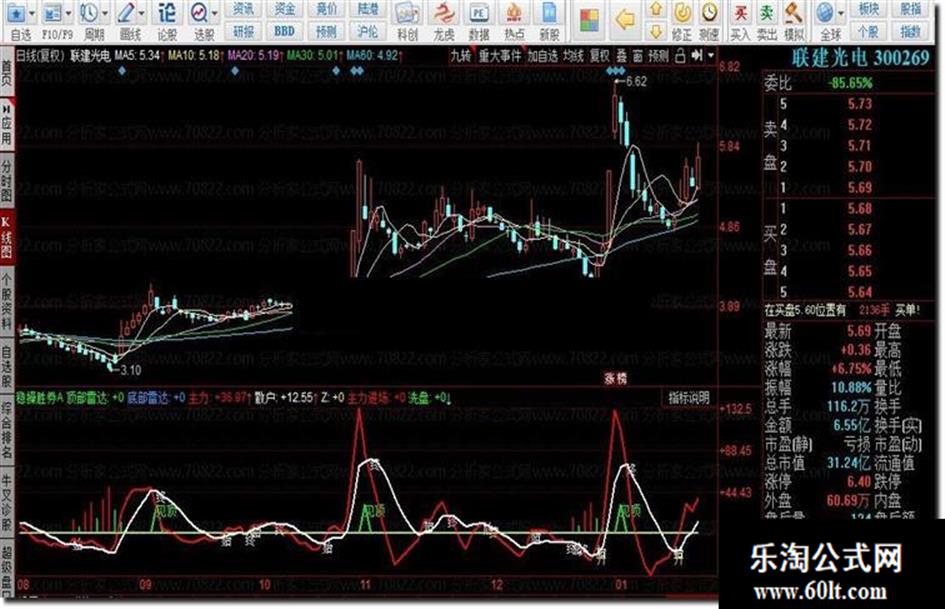945x609 pixels.
Task: Click the 指数 index button
Action: coord(910,31)
